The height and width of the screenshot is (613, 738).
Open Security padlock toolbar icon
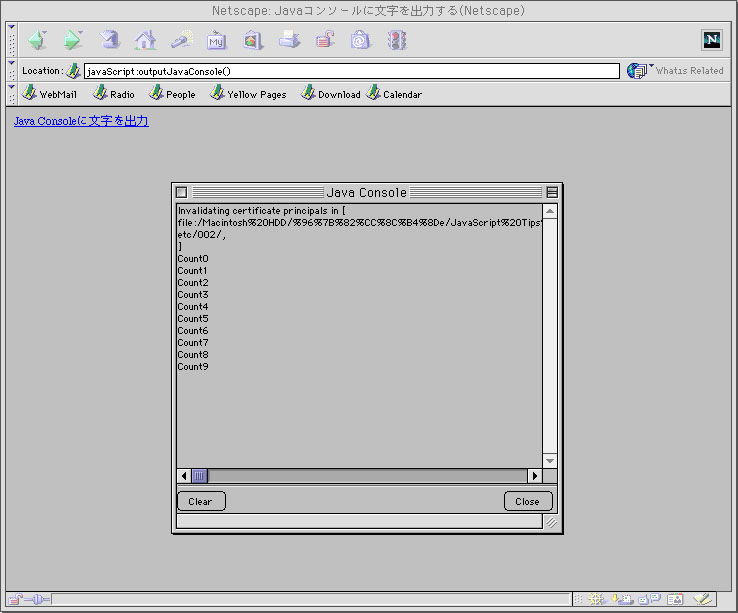coord(325,40)
